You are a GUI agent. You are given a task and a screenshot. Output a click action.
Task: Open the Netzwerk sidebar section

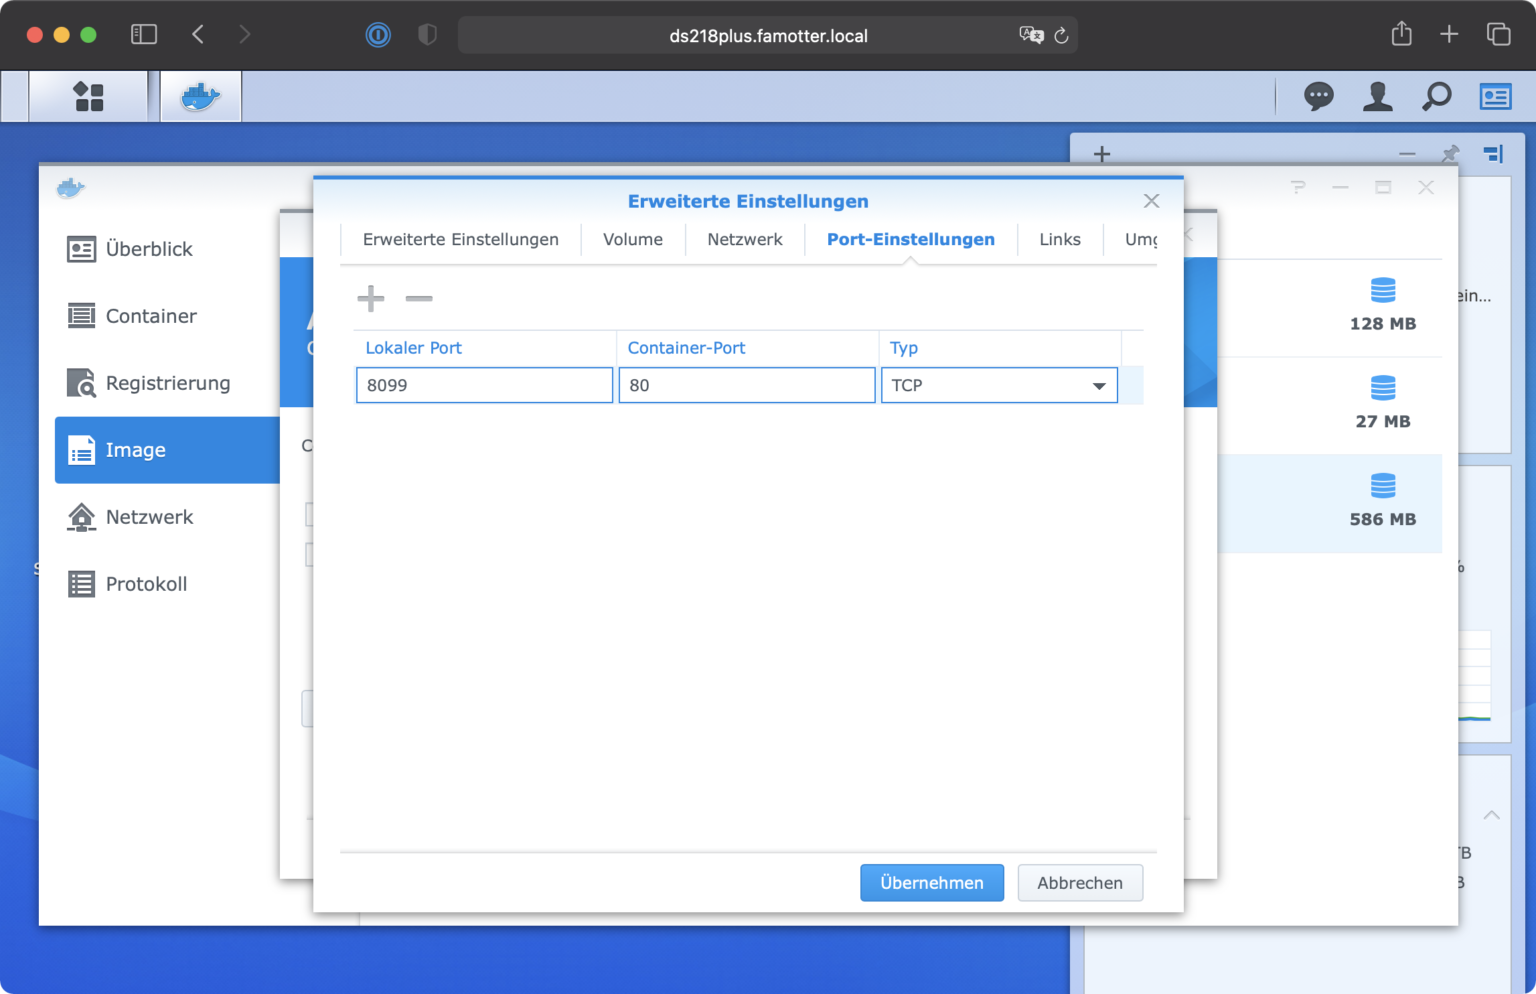[149, 517]
